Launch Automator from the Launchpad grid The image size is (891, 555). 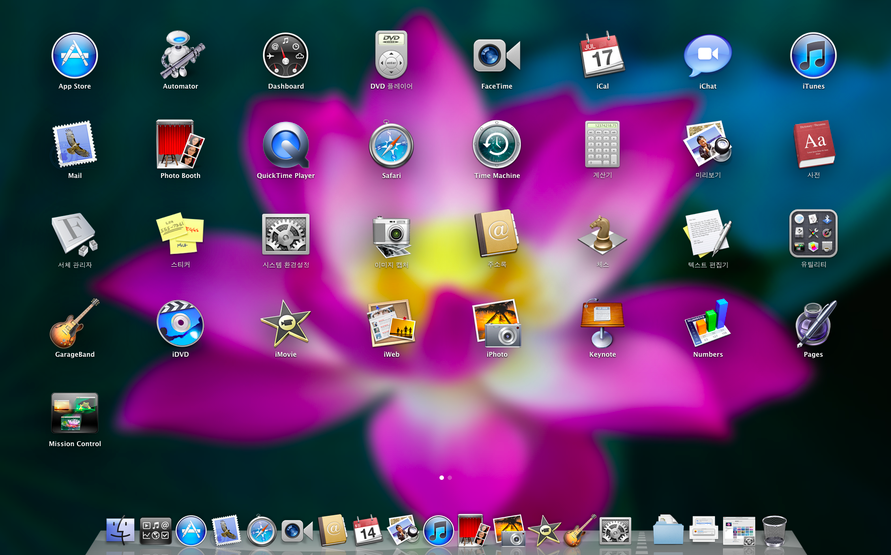(180, 55)
